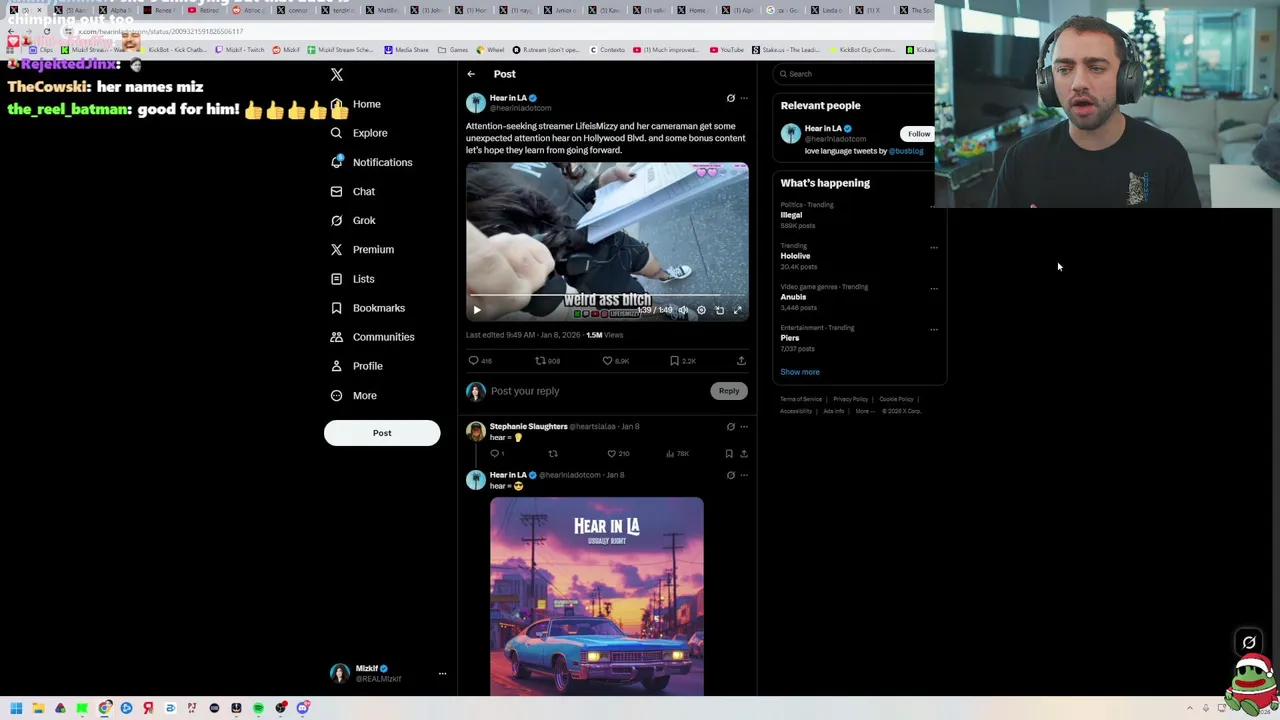Open options for Piers trend
Screen dimensions: 1280x720
coord(934,329)
